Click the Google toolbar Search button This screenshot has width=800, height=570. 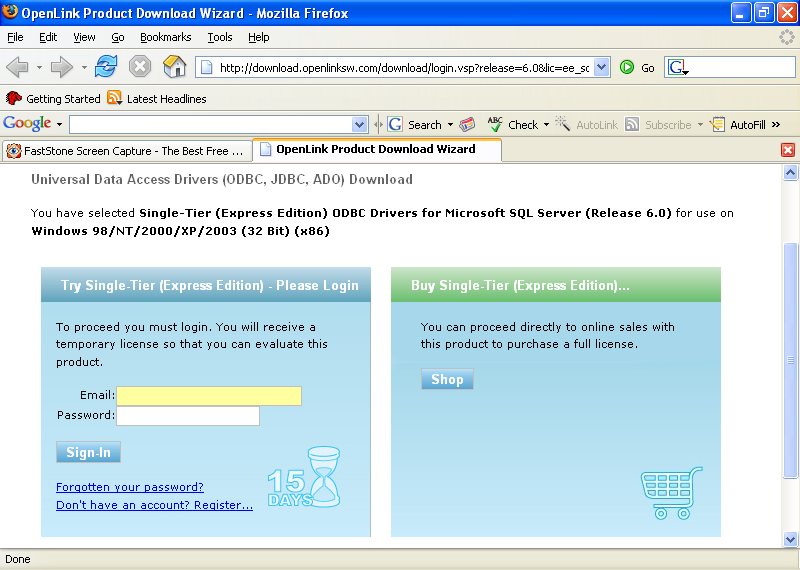point(414,125)
